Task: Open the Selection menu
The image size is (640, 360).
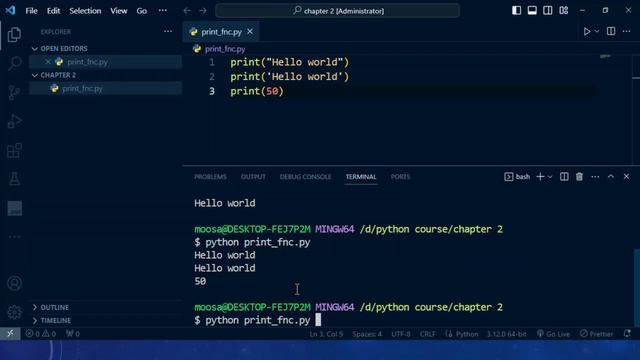Action: tap(85, 11)
